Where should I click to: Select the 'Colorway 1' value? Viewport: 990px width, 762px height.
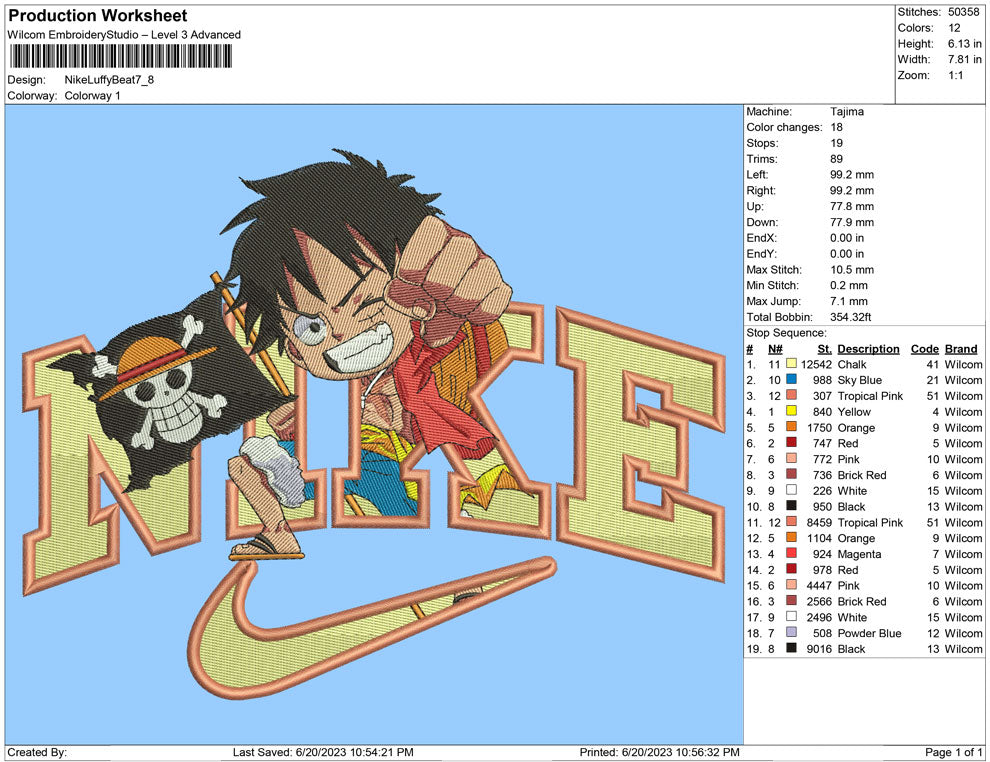point(92,96)
